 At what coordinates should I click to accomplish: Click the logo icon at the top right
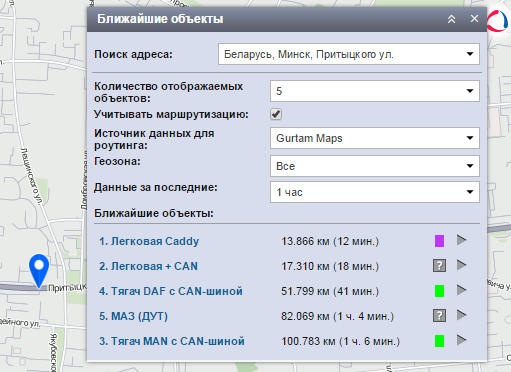click(498, 21)
